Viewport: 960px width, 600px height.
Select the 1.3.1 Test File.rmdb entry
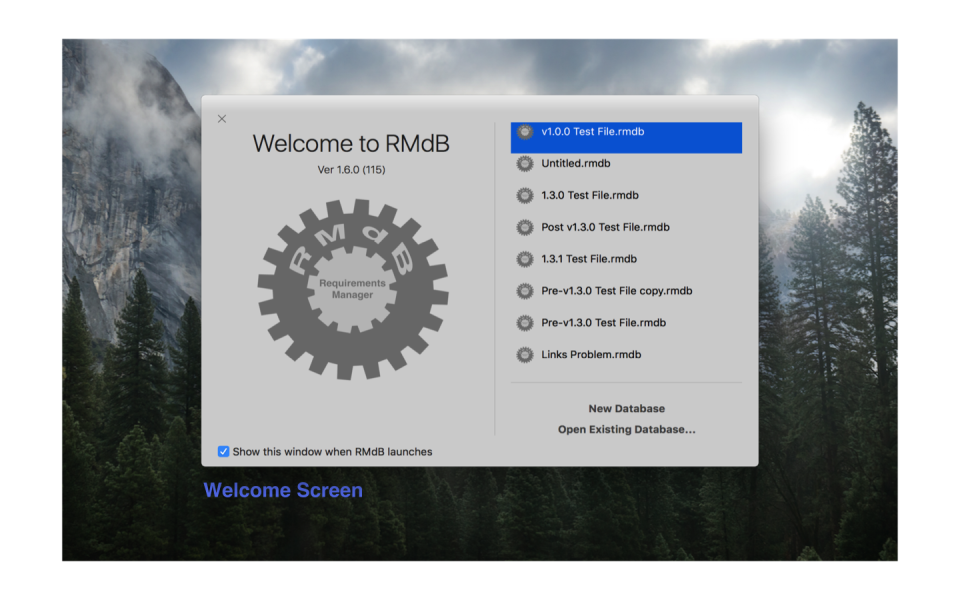coord(590,259)
